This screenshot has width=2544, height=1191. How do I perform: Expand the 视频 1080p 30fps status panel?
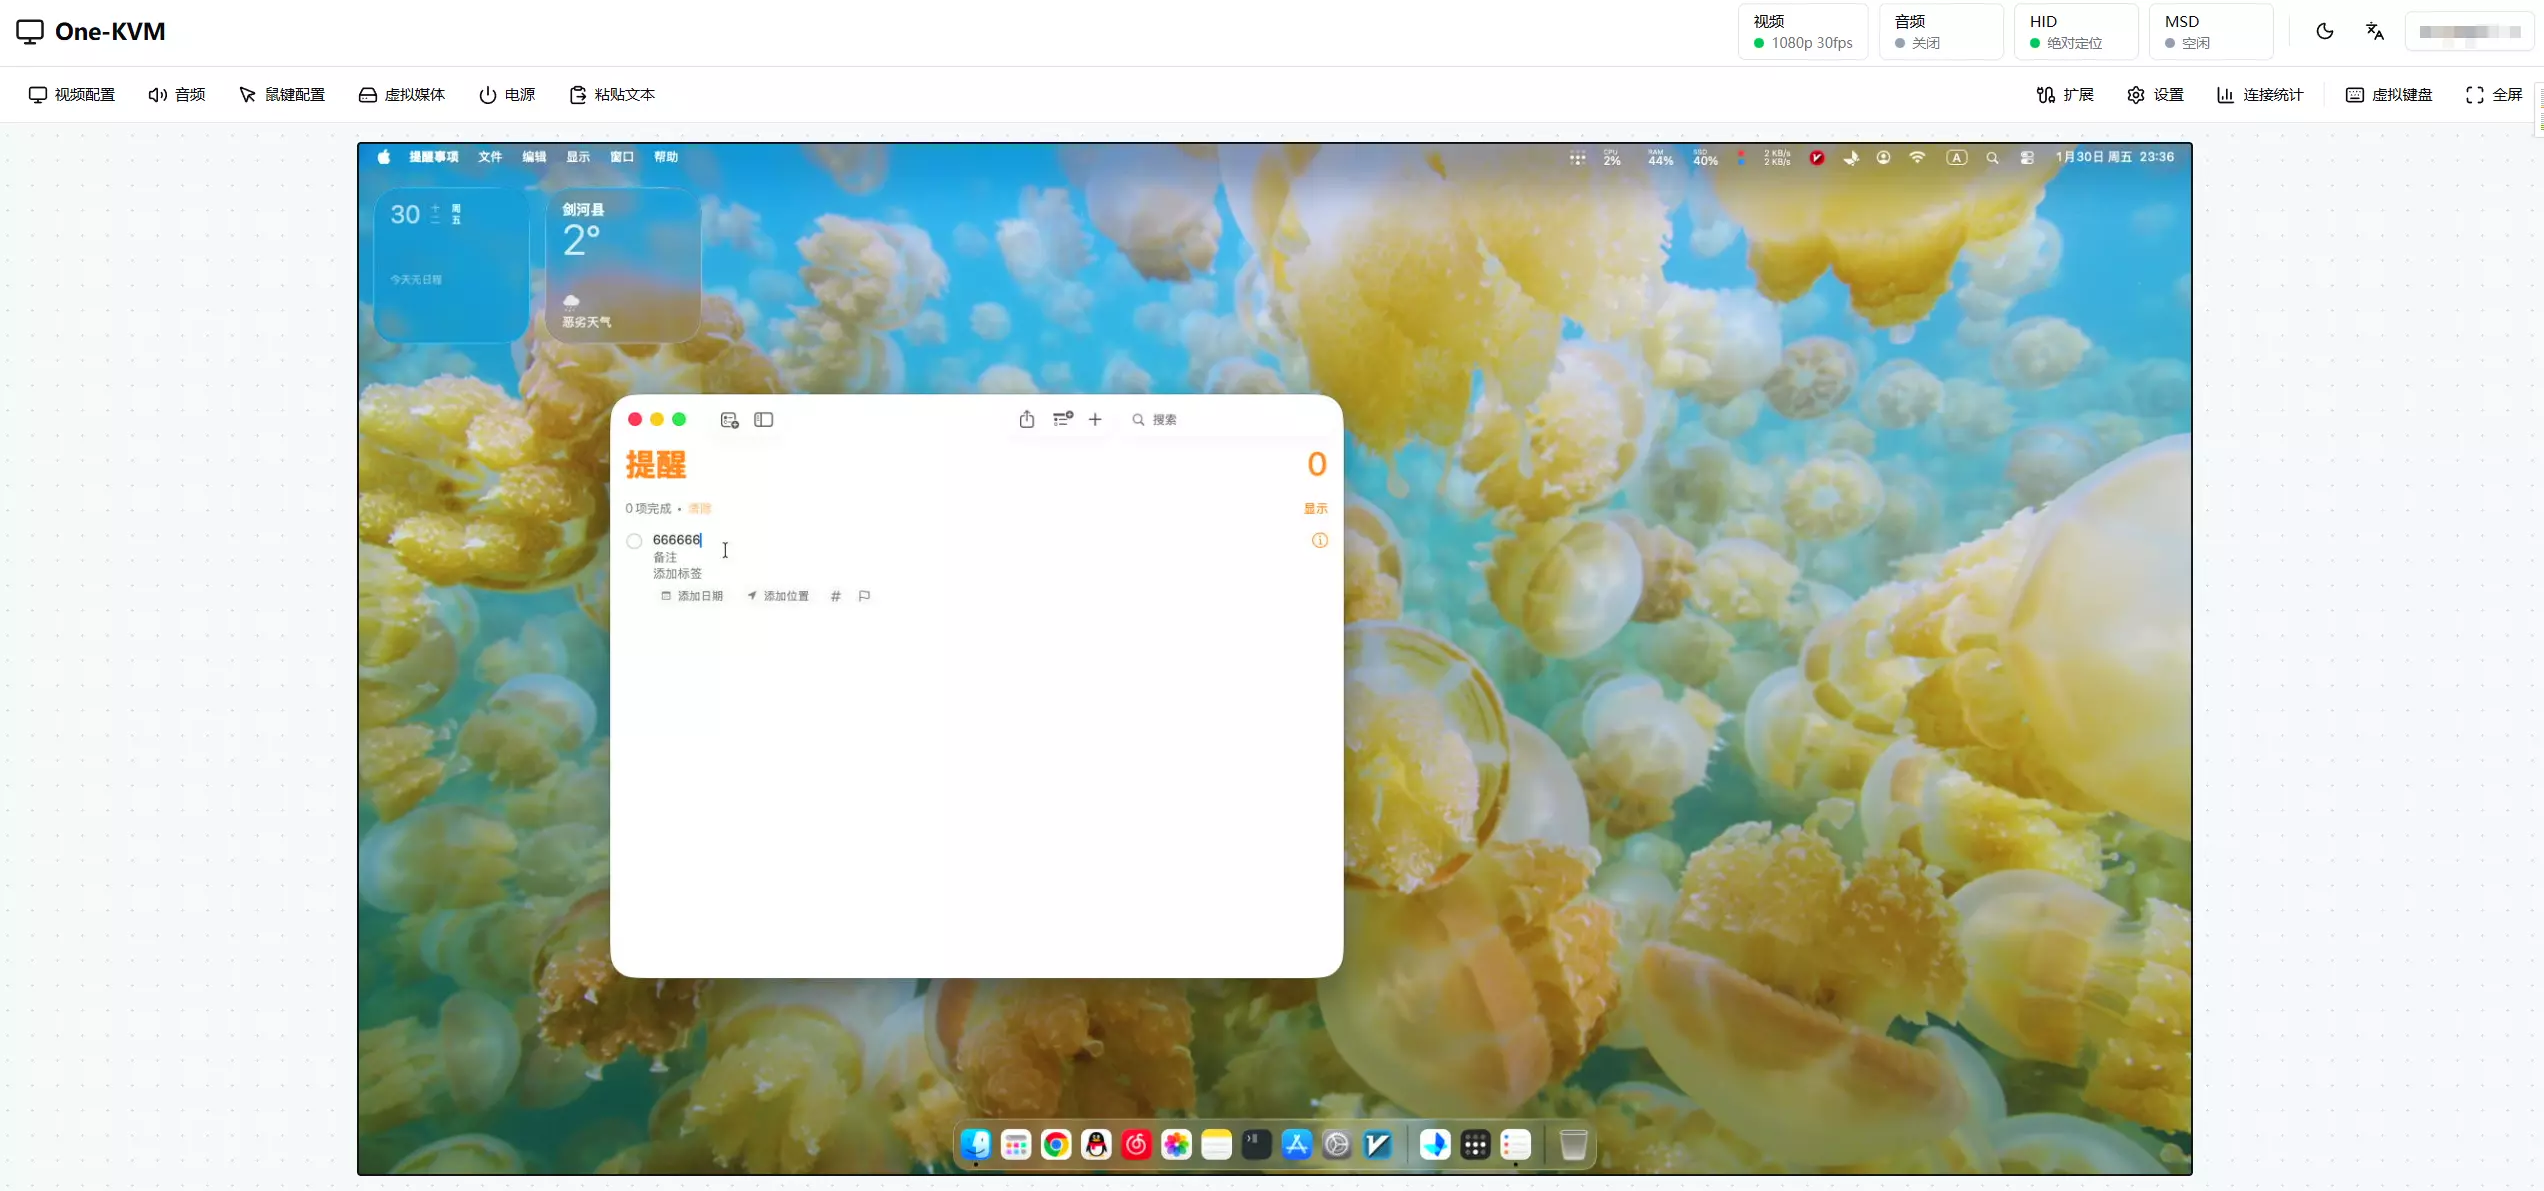click(1803, 31)
